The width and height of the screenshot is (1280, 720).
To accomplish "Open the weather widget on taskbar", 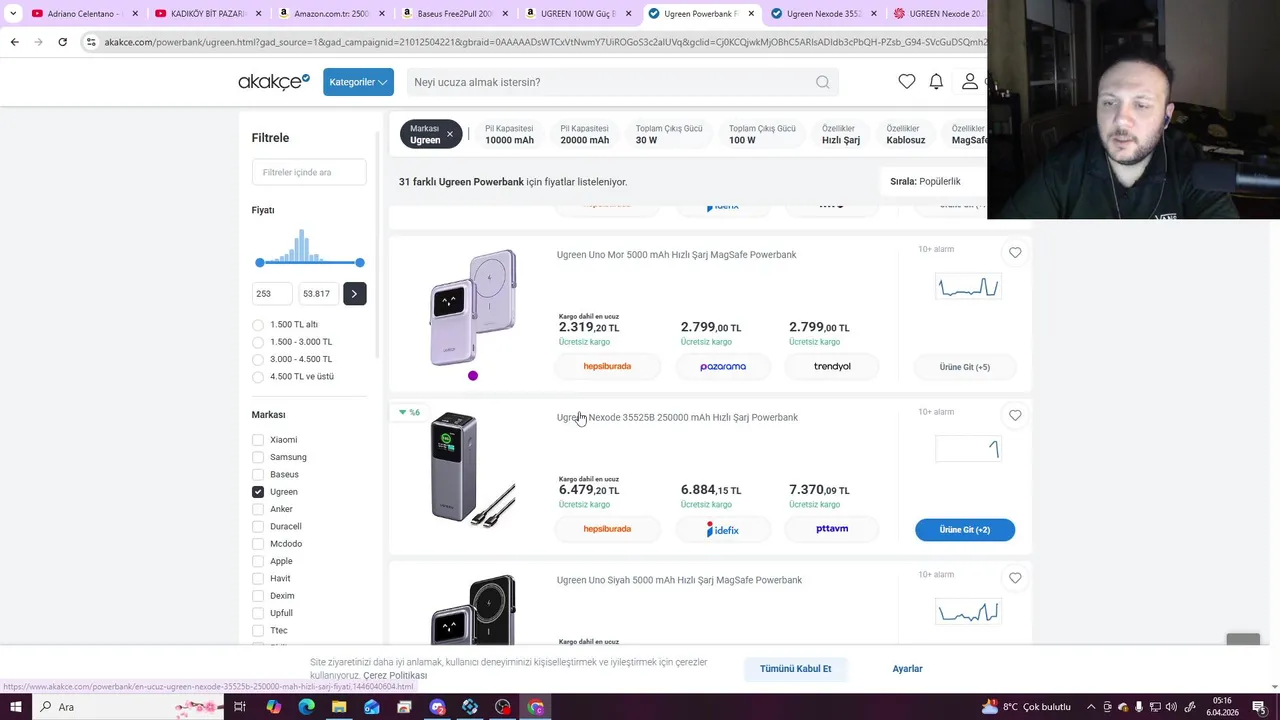I will [1026, 707].
